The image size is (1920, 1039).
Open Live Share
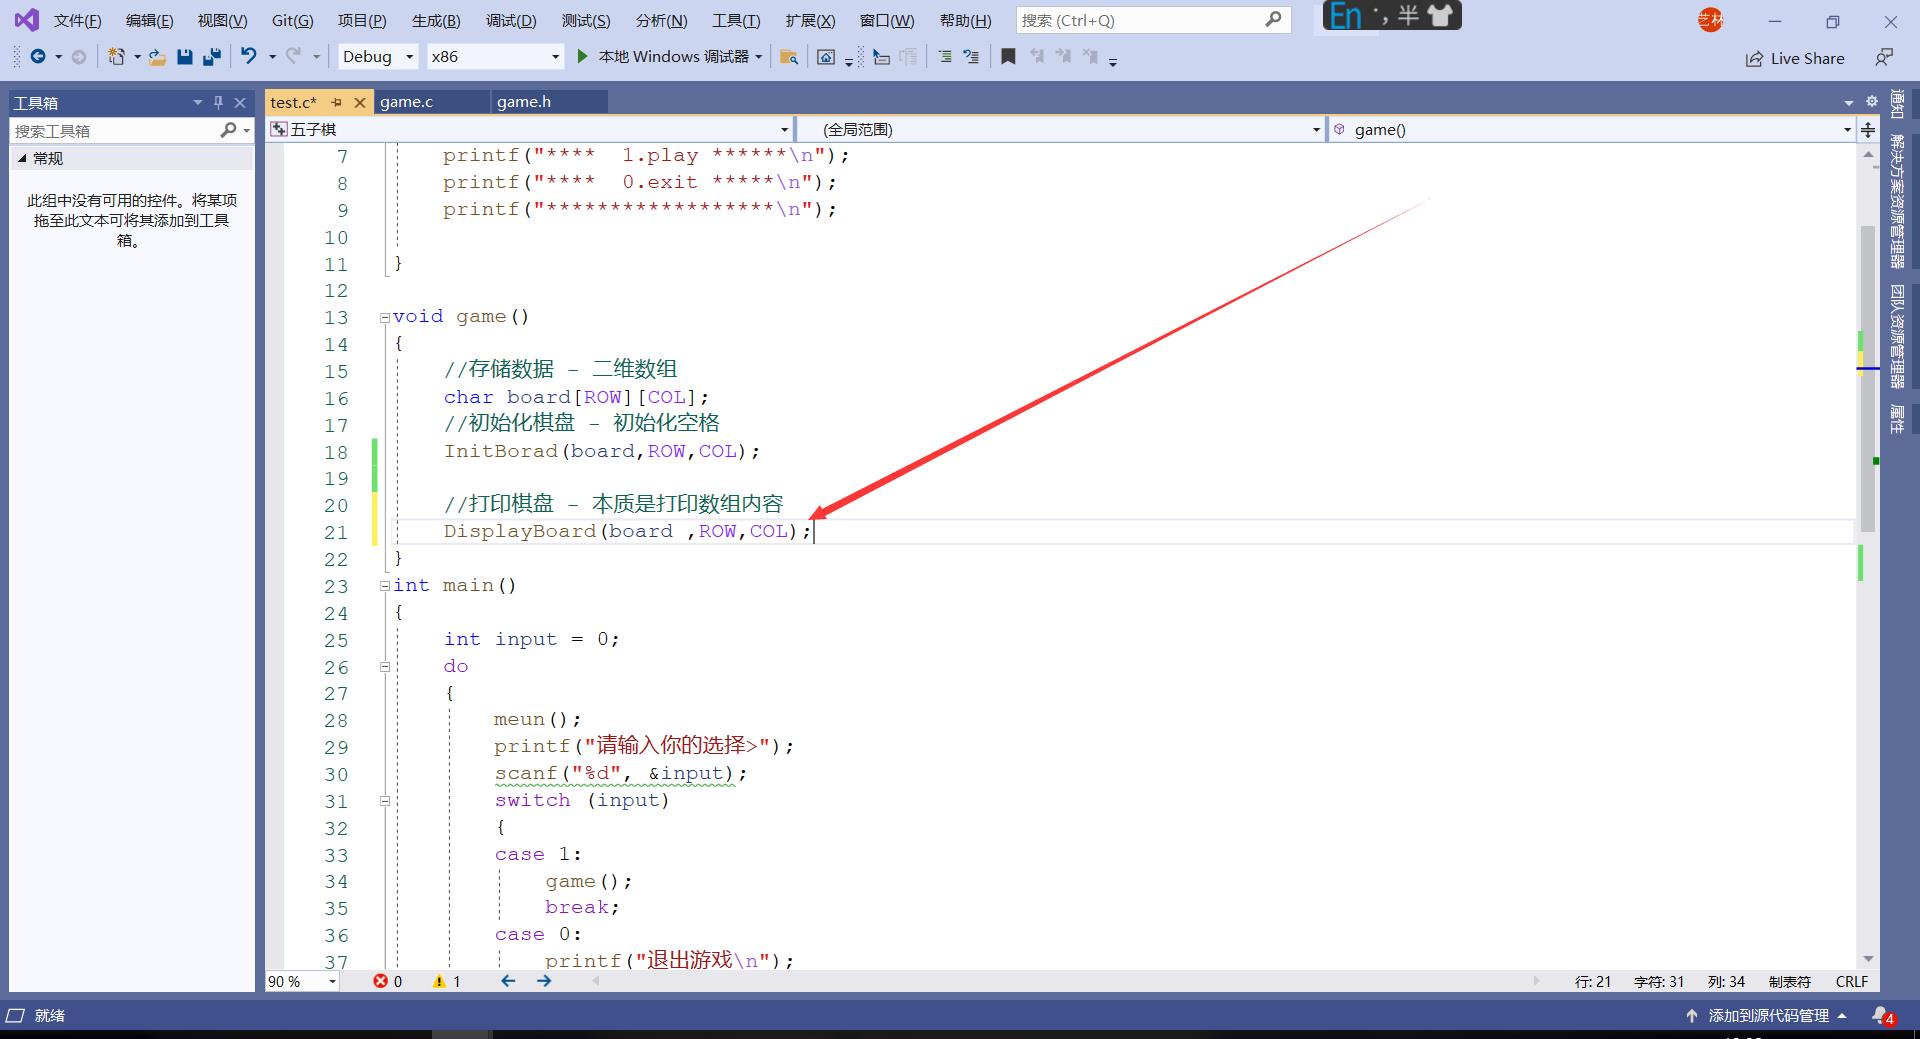pos(1795,58)
